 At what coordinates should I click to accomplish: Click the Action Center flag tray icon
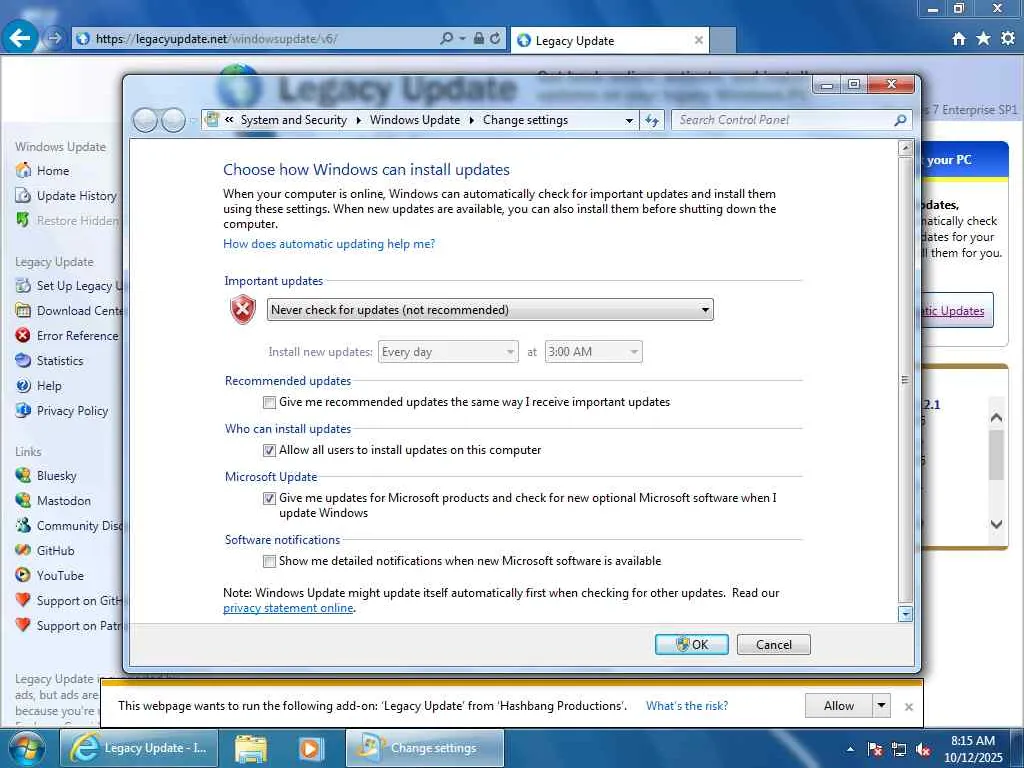(875, 749)
